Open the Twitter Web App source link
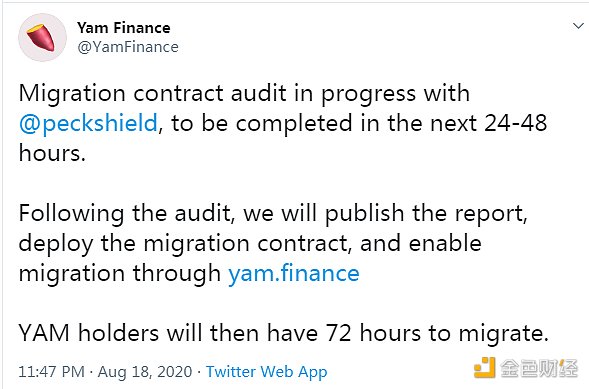This screenshot has width=589, height=389. coord(267,372)
